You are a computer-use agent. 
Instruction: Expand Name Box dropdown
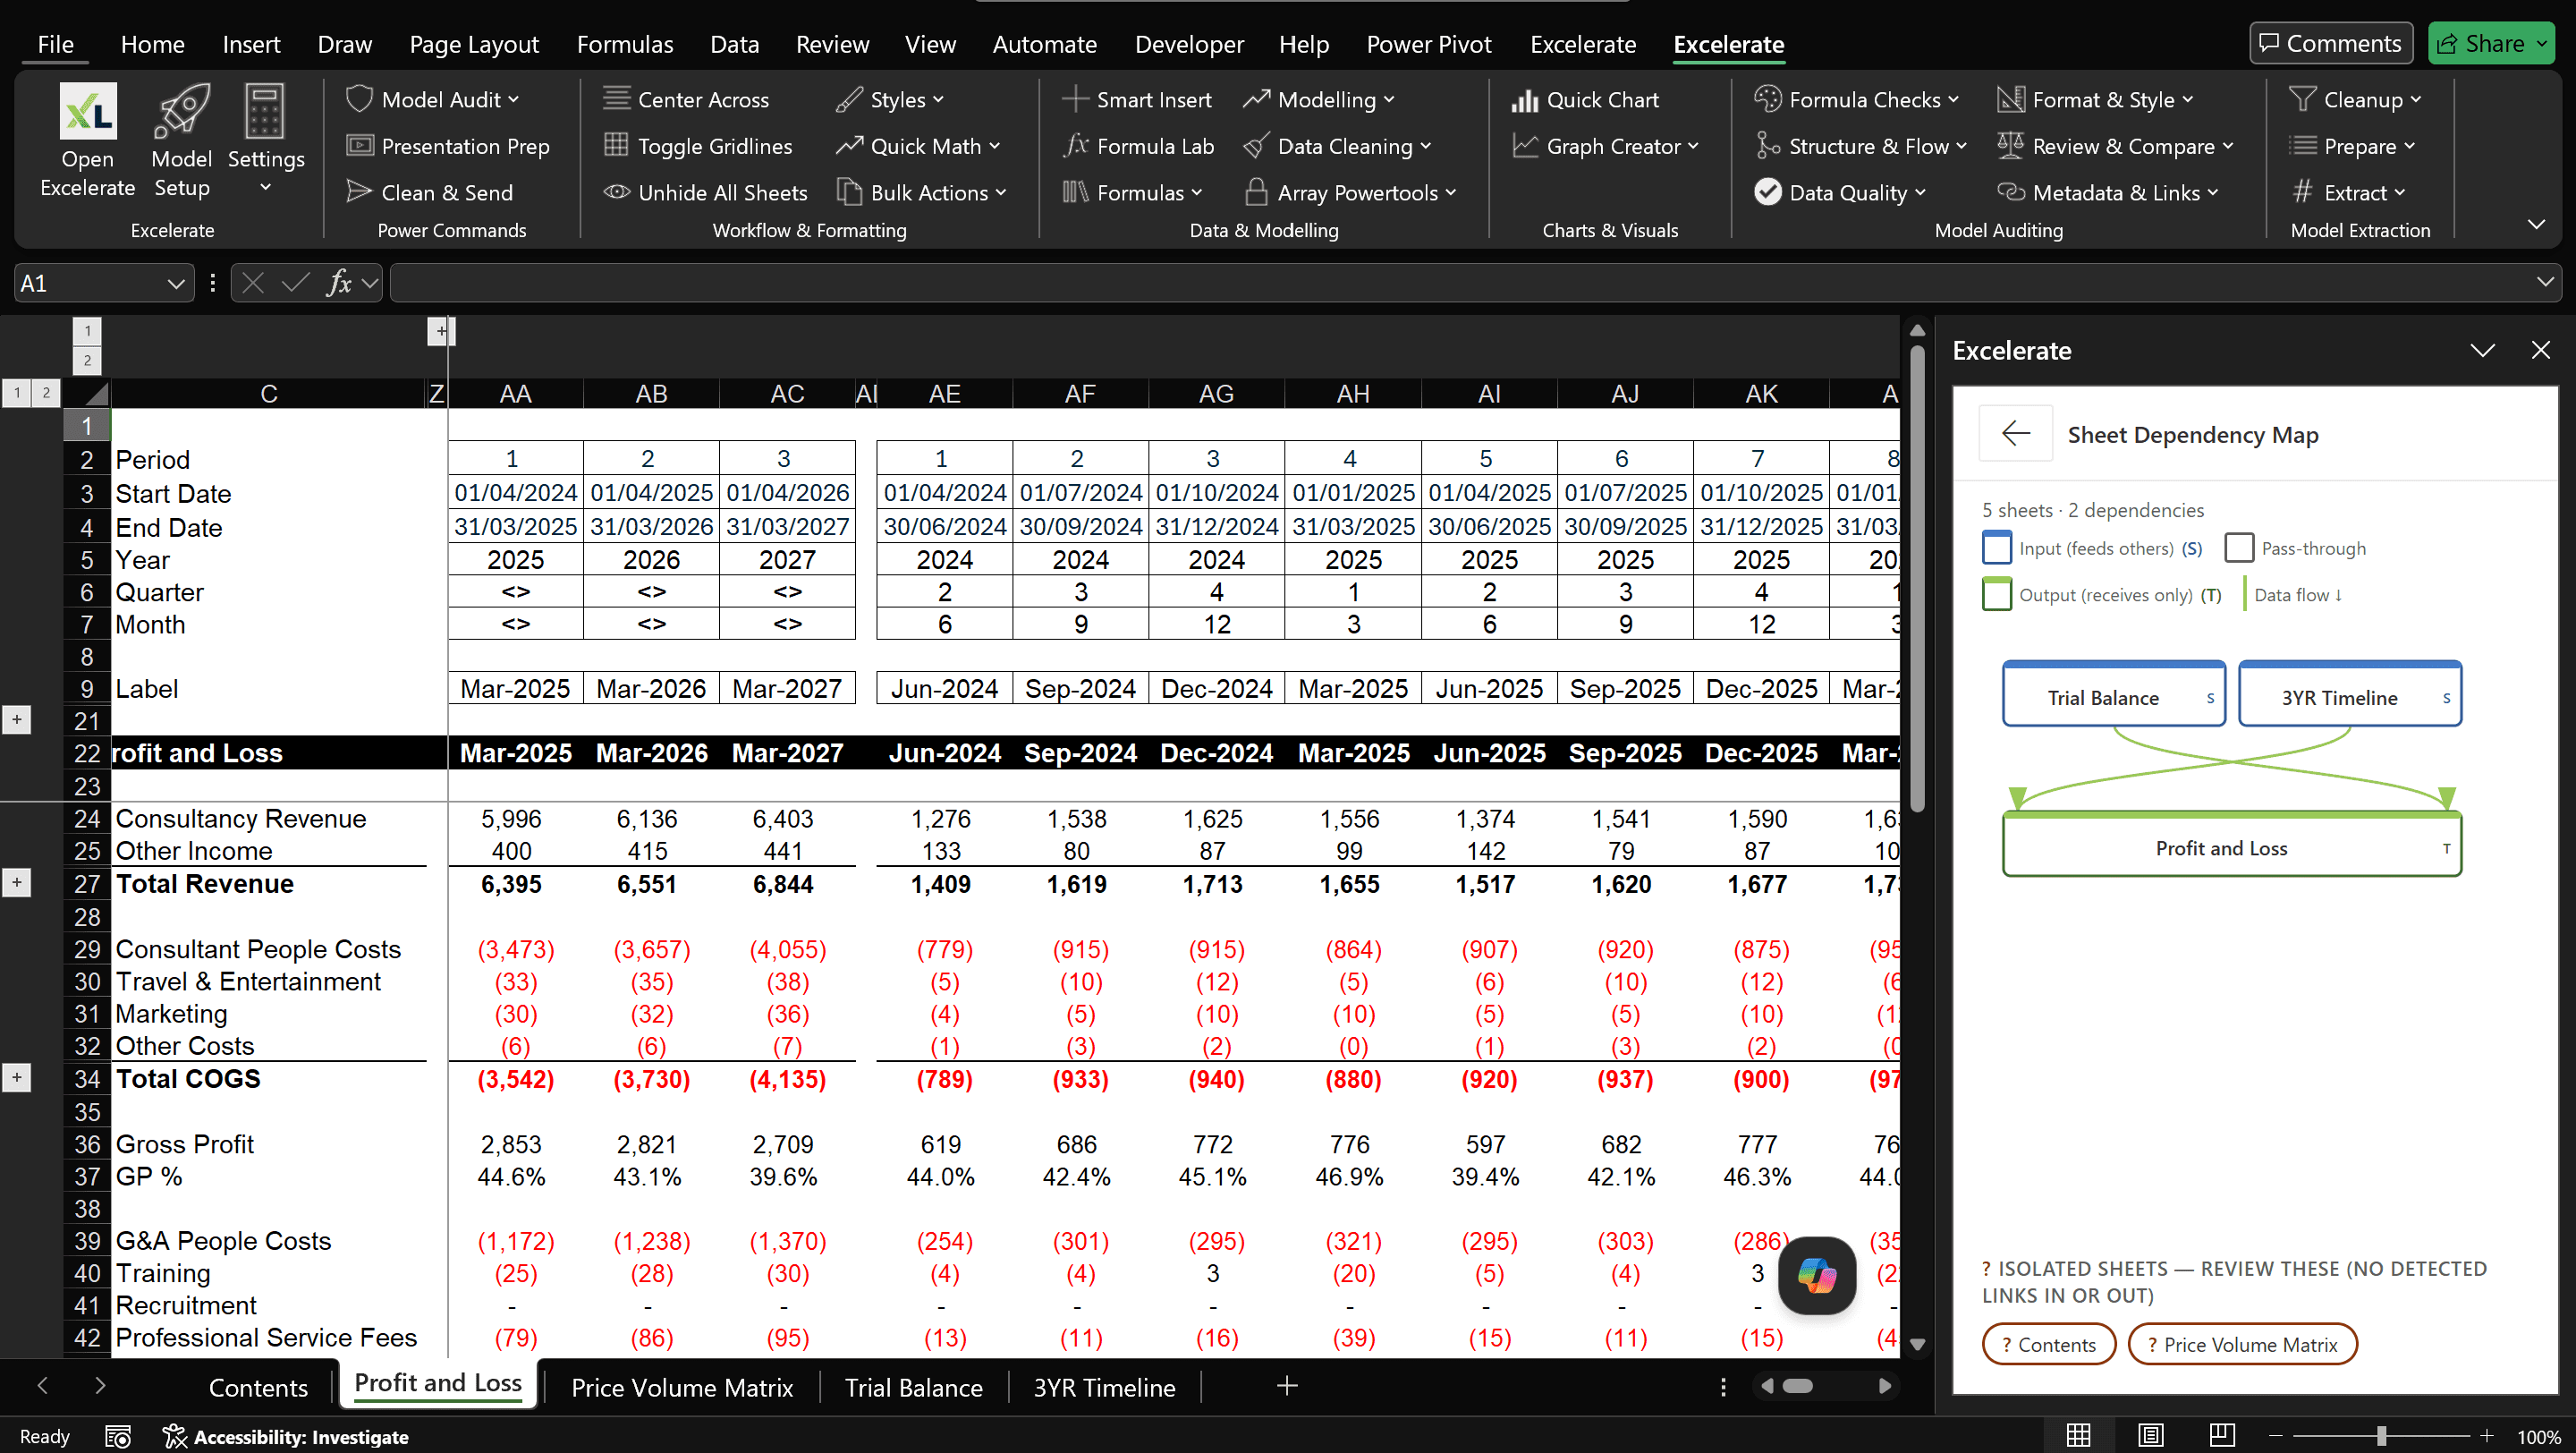pyautogui.click(x=176, y=284)
